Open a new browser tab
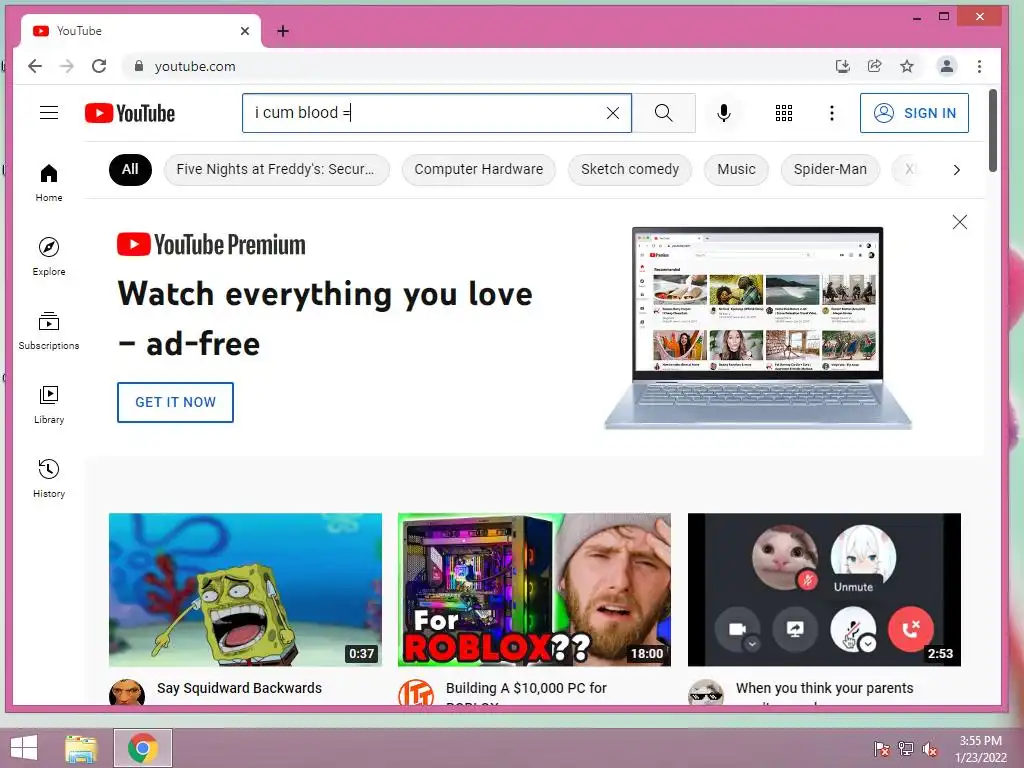The height and width of the screenshot is (768, 1024). (x=283, y=31)
